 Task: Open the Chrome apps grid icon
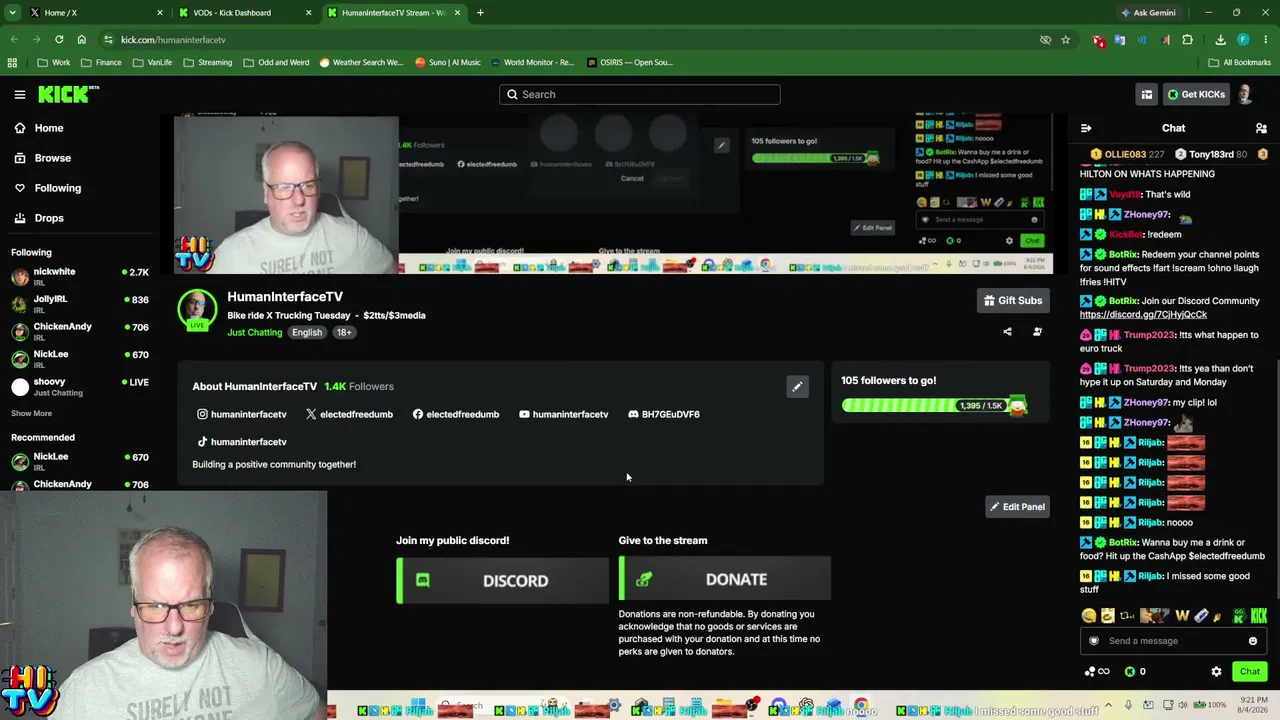coord(12,63)
